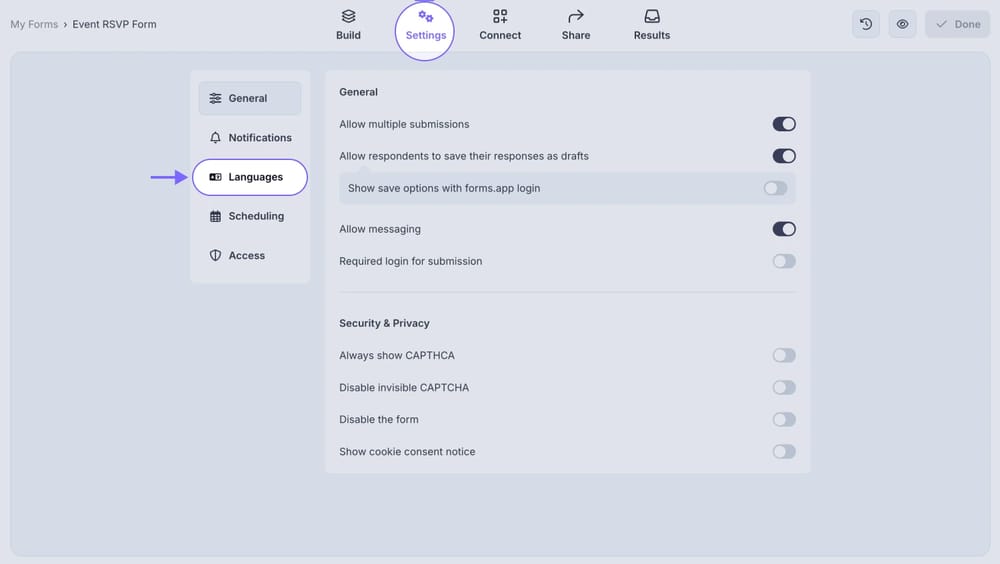Toggle Allow multiple submissions off
Image resolution: width=1000 pixels, height=564 pixels.
point(784,124)
